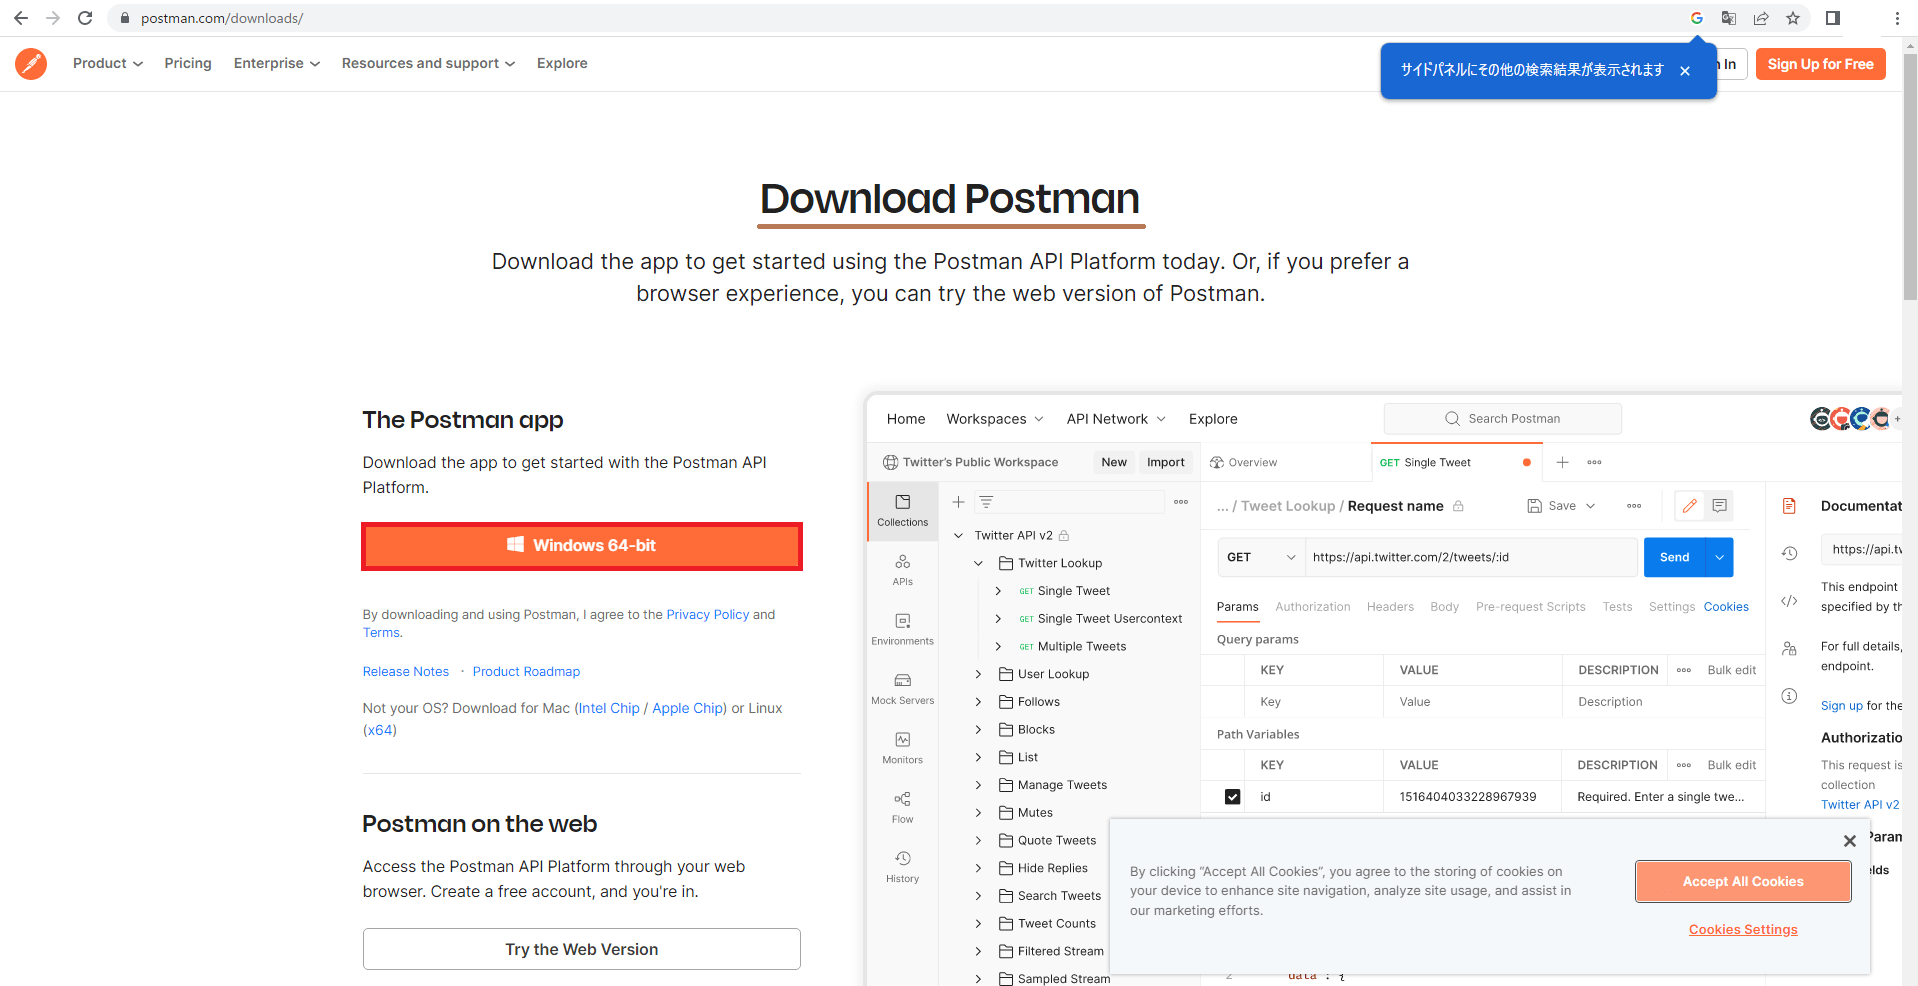Select the Single Tweet Usercontext request
This screenshot has height=986, width=1918.
(x=1110, y=619)
